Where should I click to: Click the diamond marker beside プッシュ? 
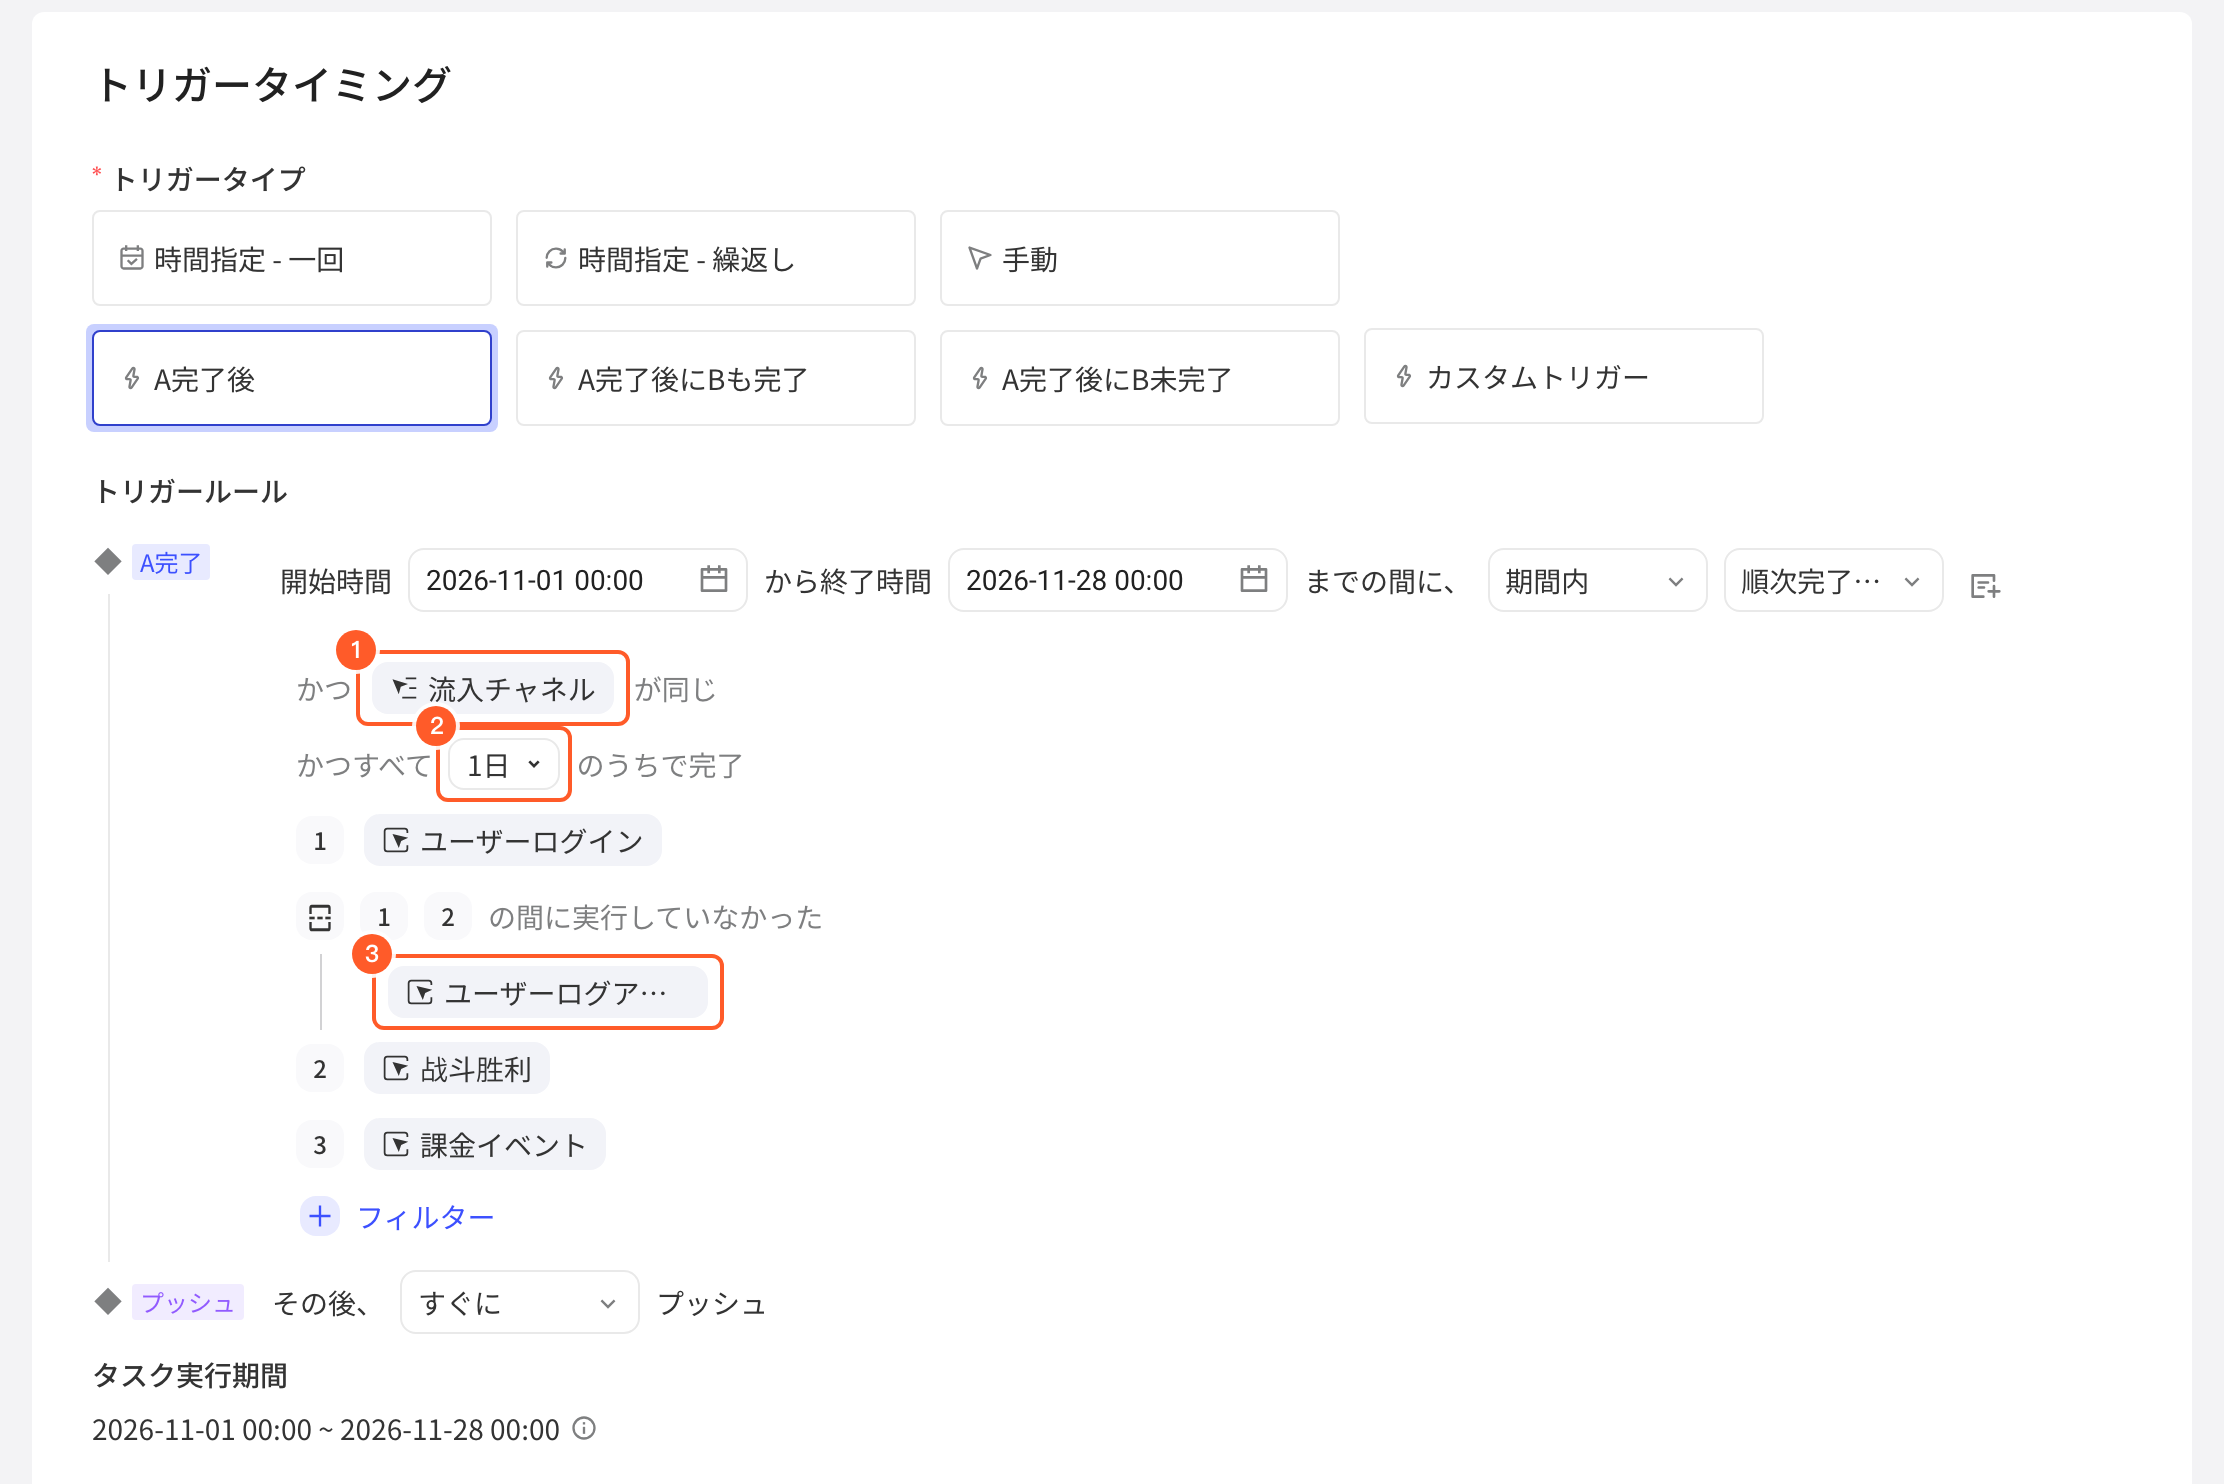coord(108,1301)
